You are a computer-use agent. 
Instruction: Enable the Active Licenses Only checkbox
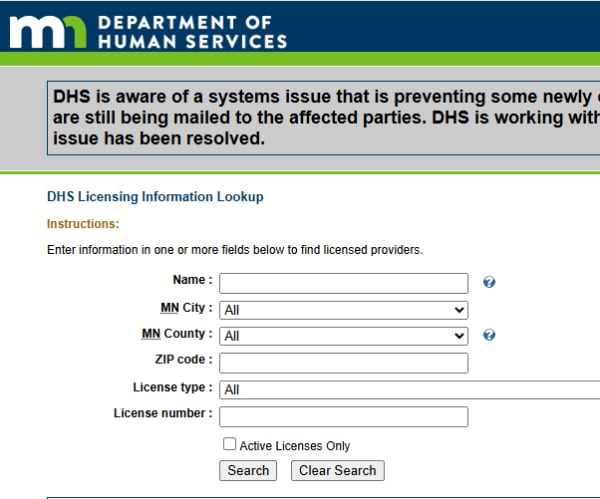point(230,444)
